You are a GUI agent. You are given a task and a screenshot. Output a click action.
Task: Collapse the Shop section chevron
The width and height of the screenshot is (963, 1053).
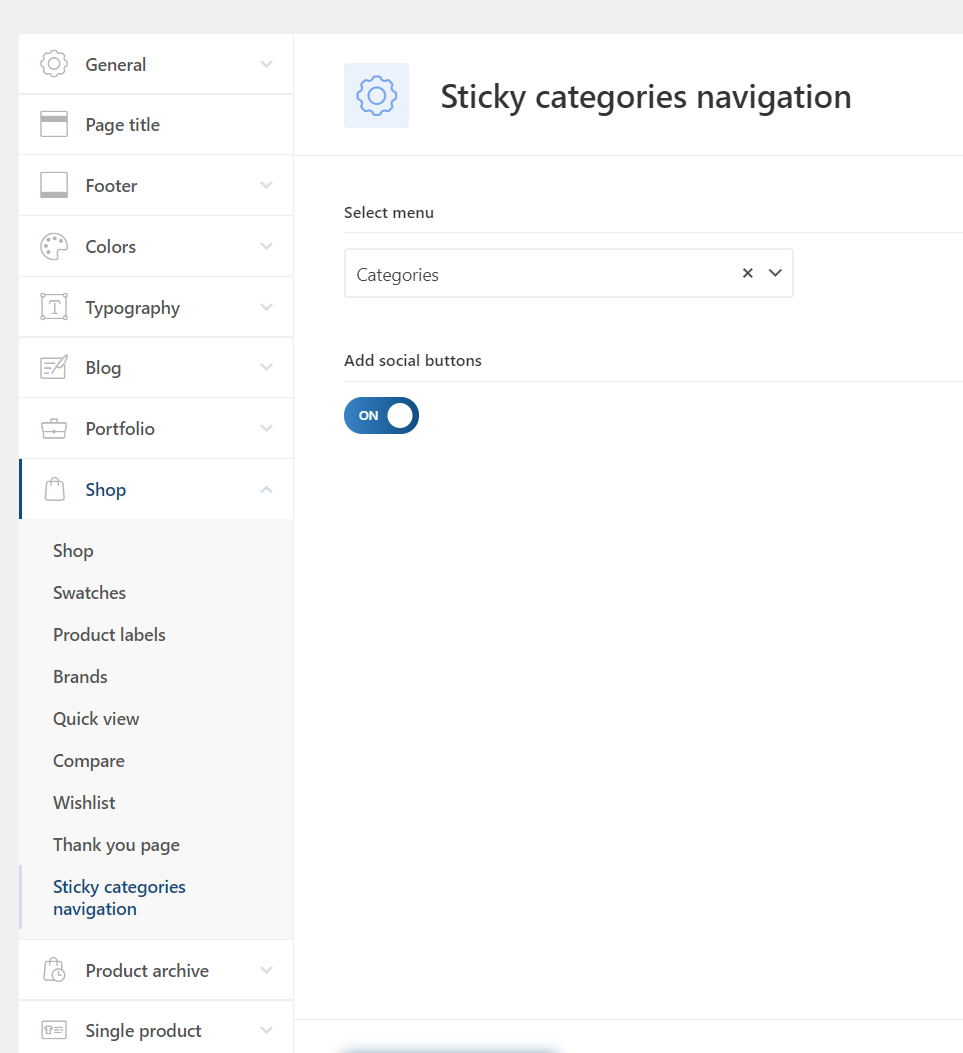266,489
